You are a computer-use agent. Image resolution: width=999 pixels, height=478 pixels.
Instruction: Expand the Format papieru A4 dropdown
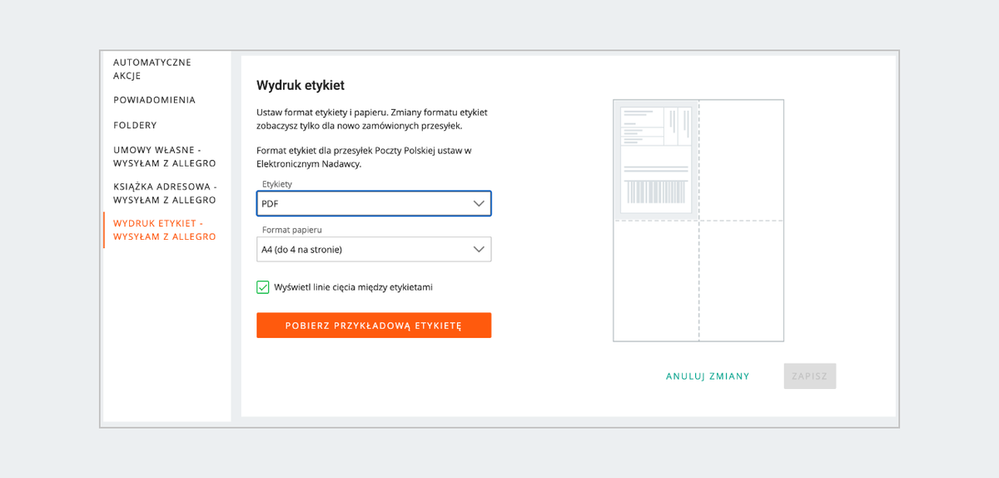[x=374, y=249]
